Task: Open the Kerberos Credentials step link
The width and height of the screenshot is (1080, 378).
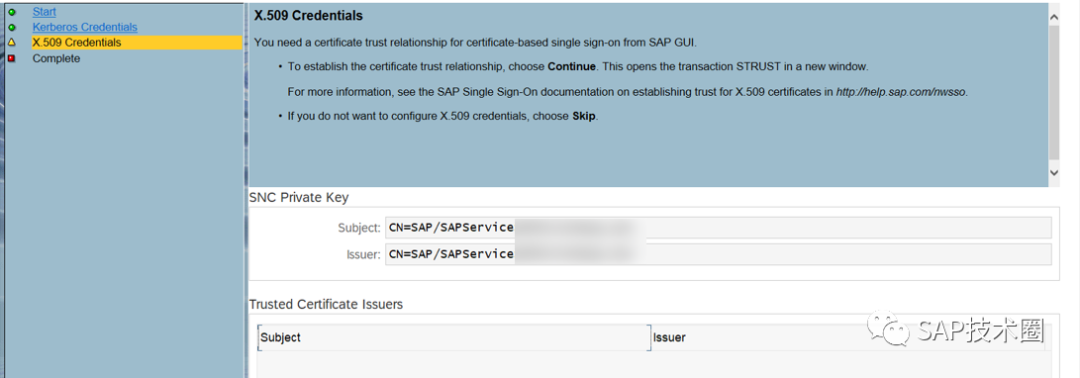Action: tap(85, 27)
